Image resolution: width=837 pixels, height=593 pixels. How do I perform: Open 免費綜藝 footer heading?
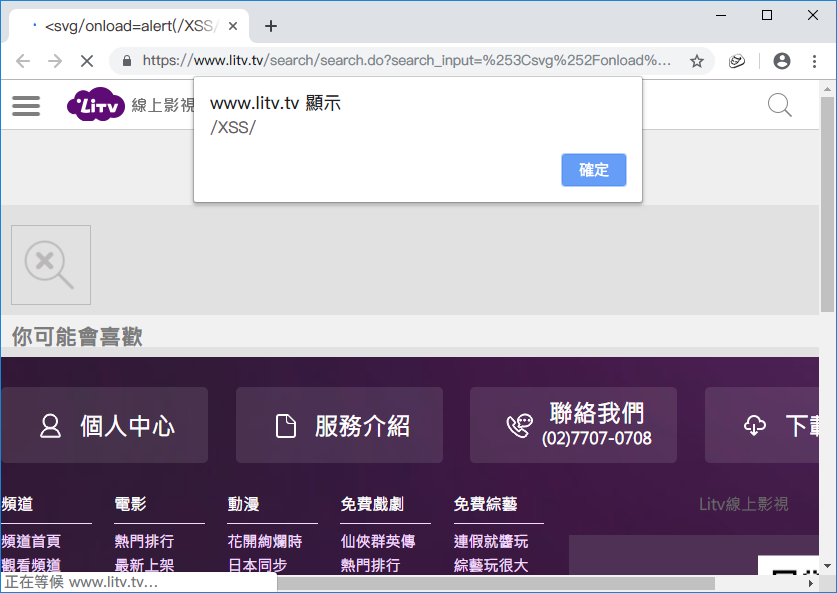485,504
